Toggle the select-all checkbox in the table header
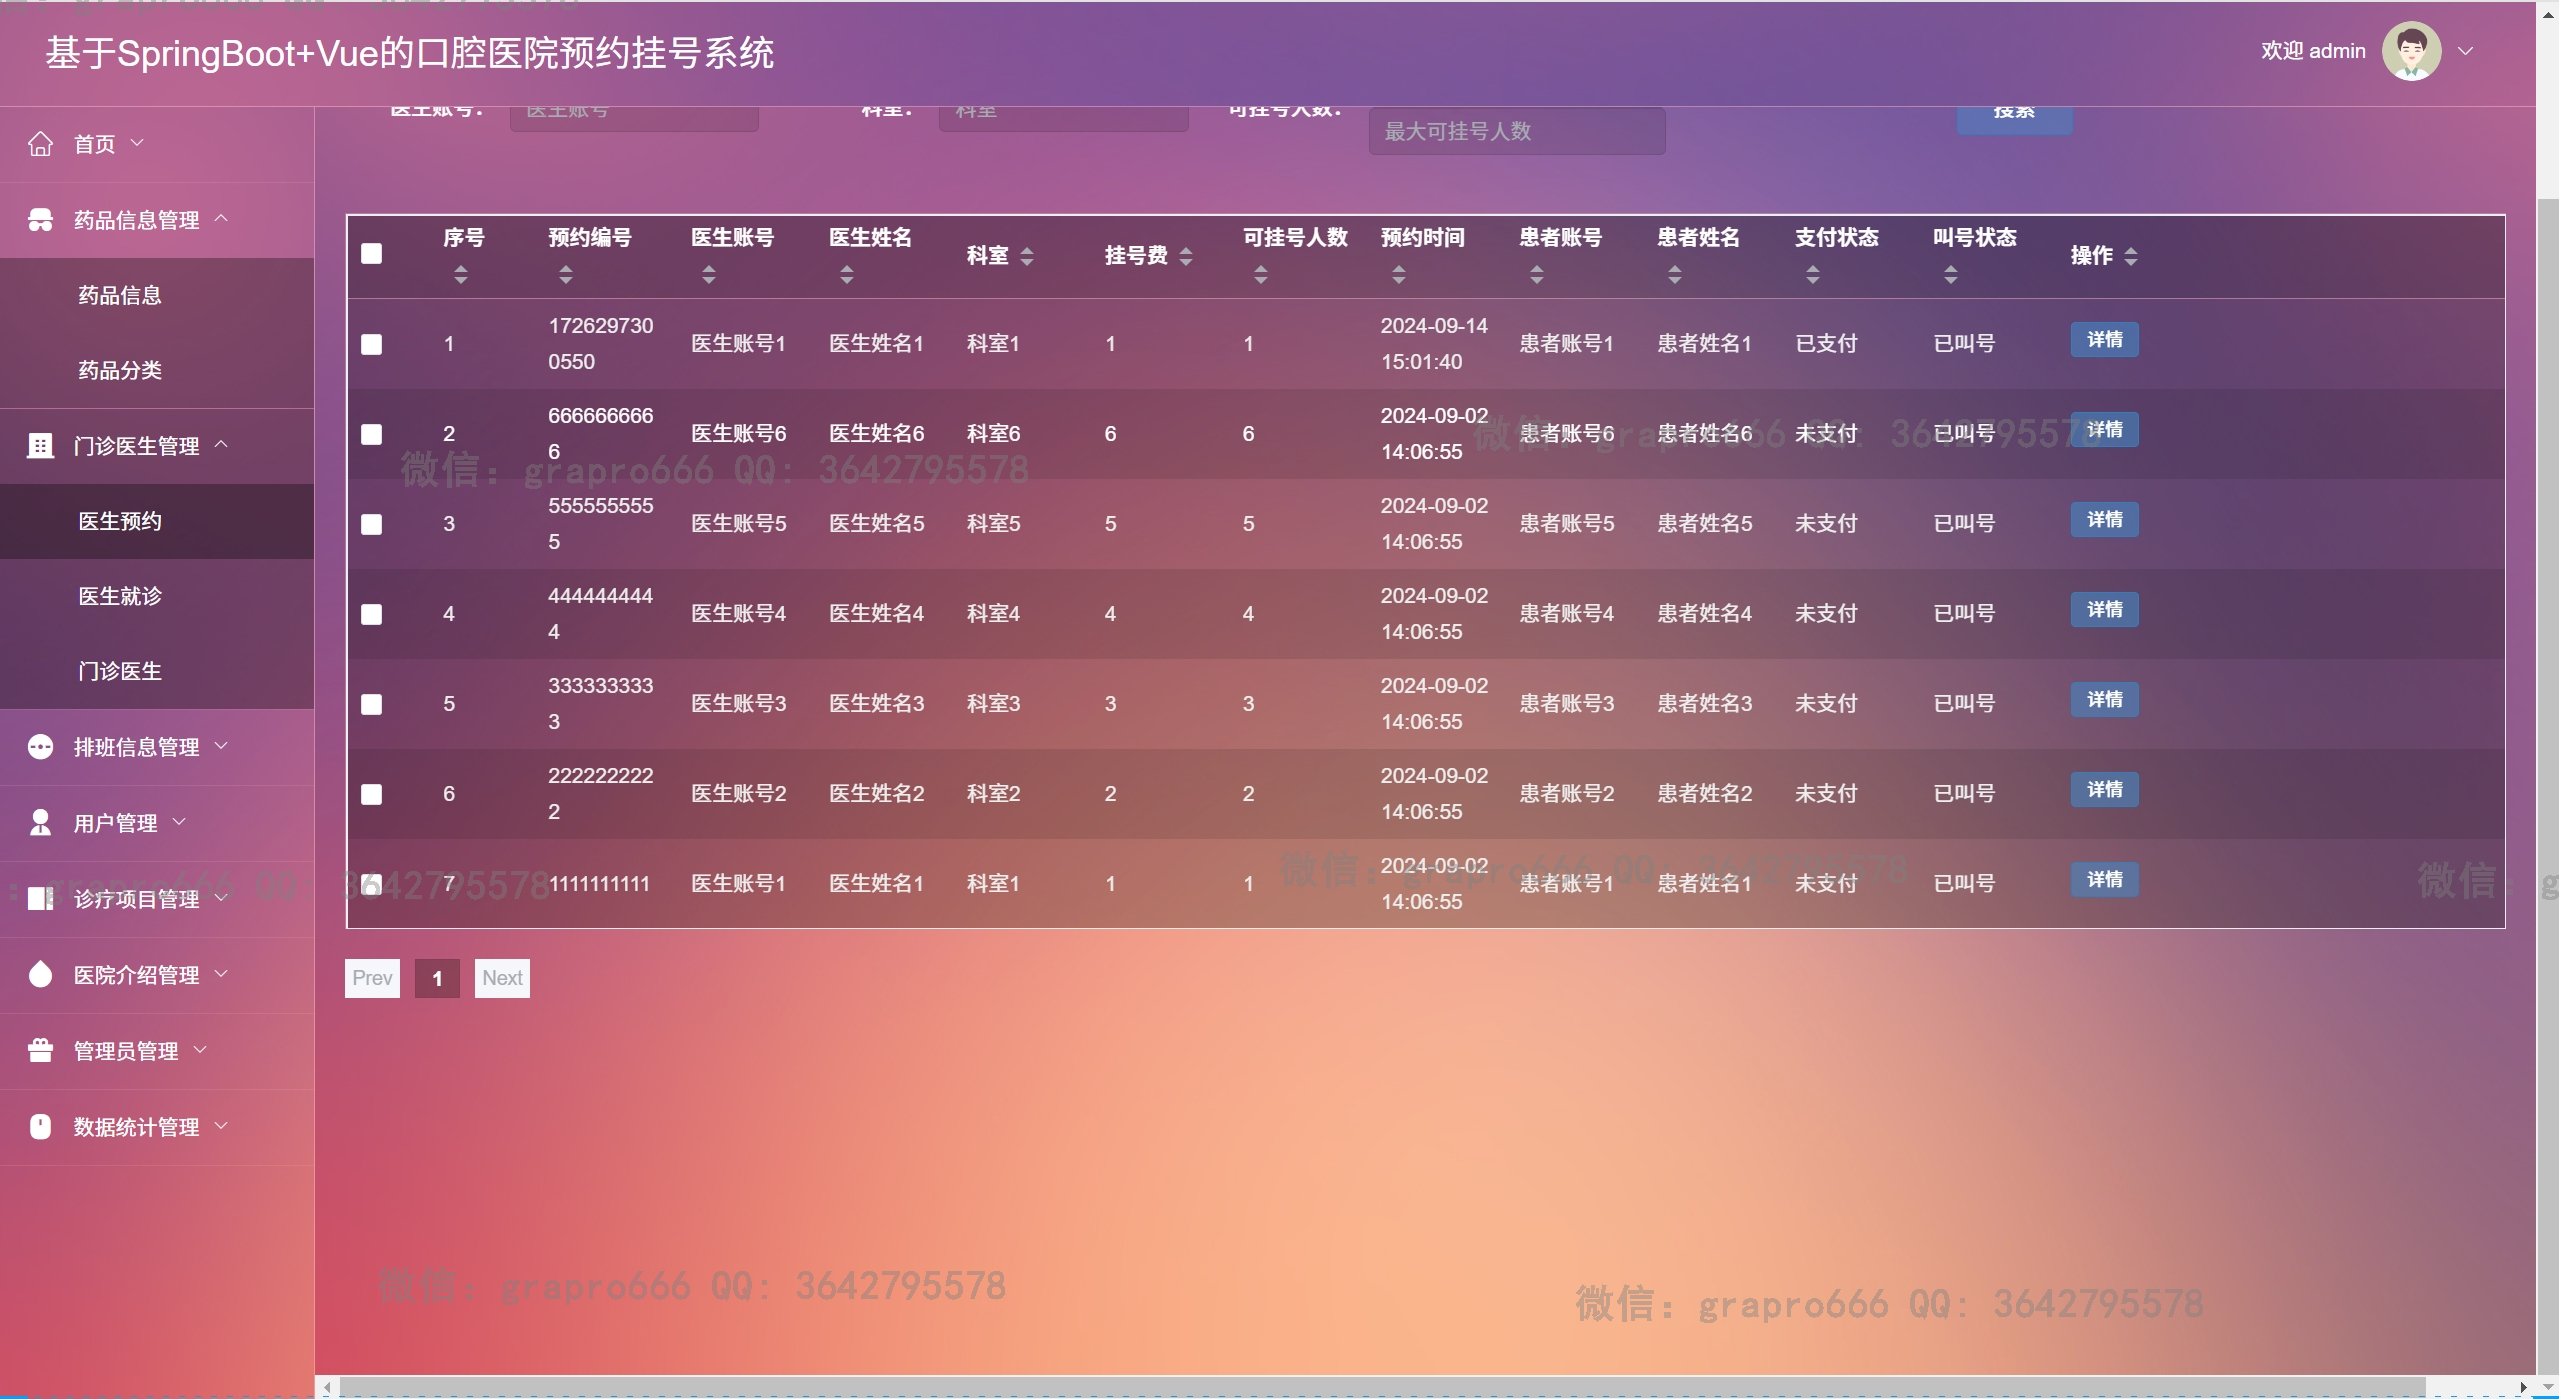This screenshot has height=1399, width=2559. coord(372,254)
